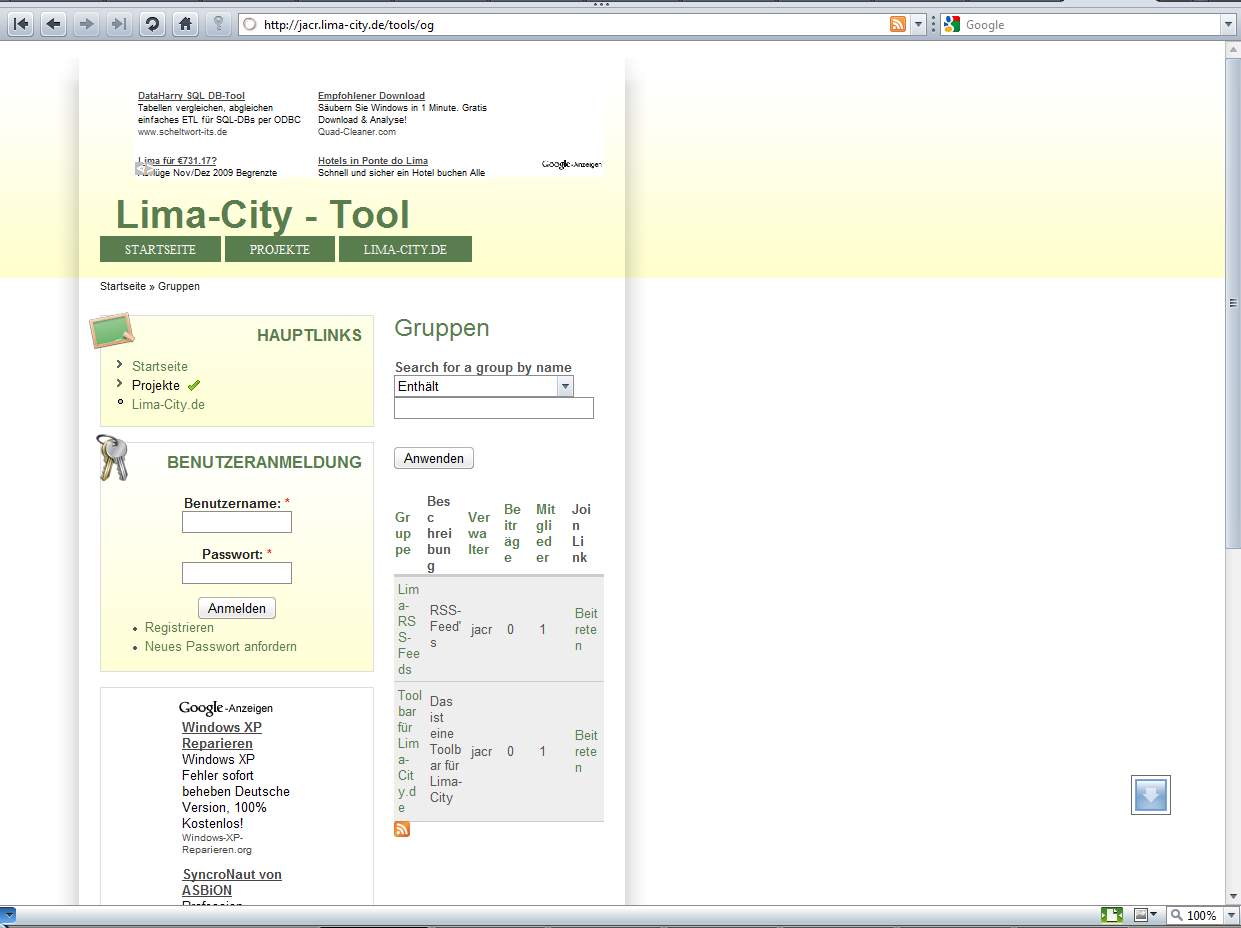Sort table by Verwalter column
This screenshot has width=1241, height=928.
click(479, 533)
